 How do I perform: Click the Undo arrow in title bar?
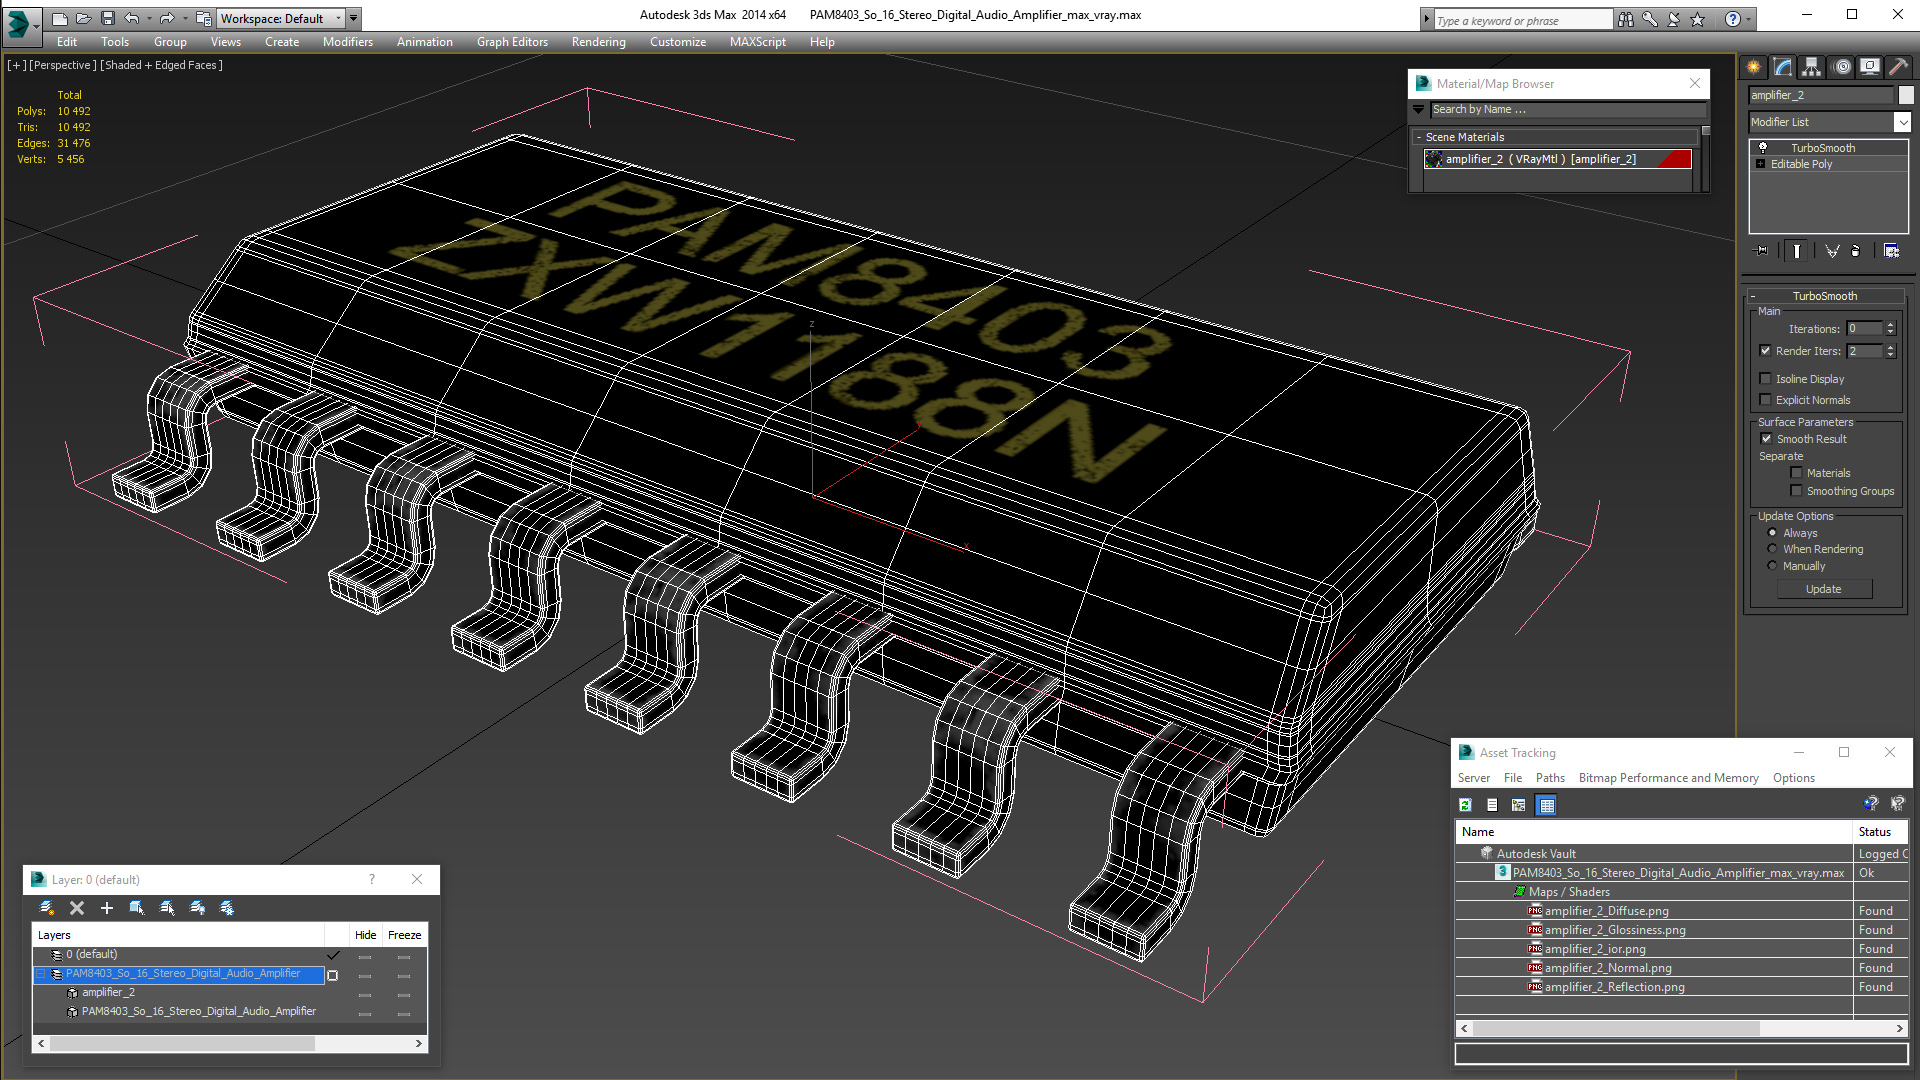coord(132,18)
